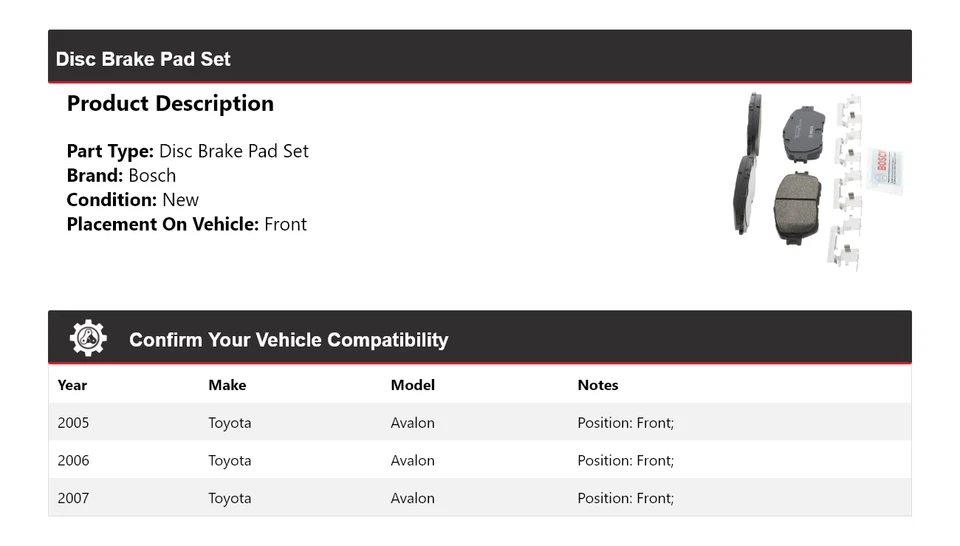This screenshot has height=546, width=960.
Task: Click the Make column header
Action: pos(227,385)
